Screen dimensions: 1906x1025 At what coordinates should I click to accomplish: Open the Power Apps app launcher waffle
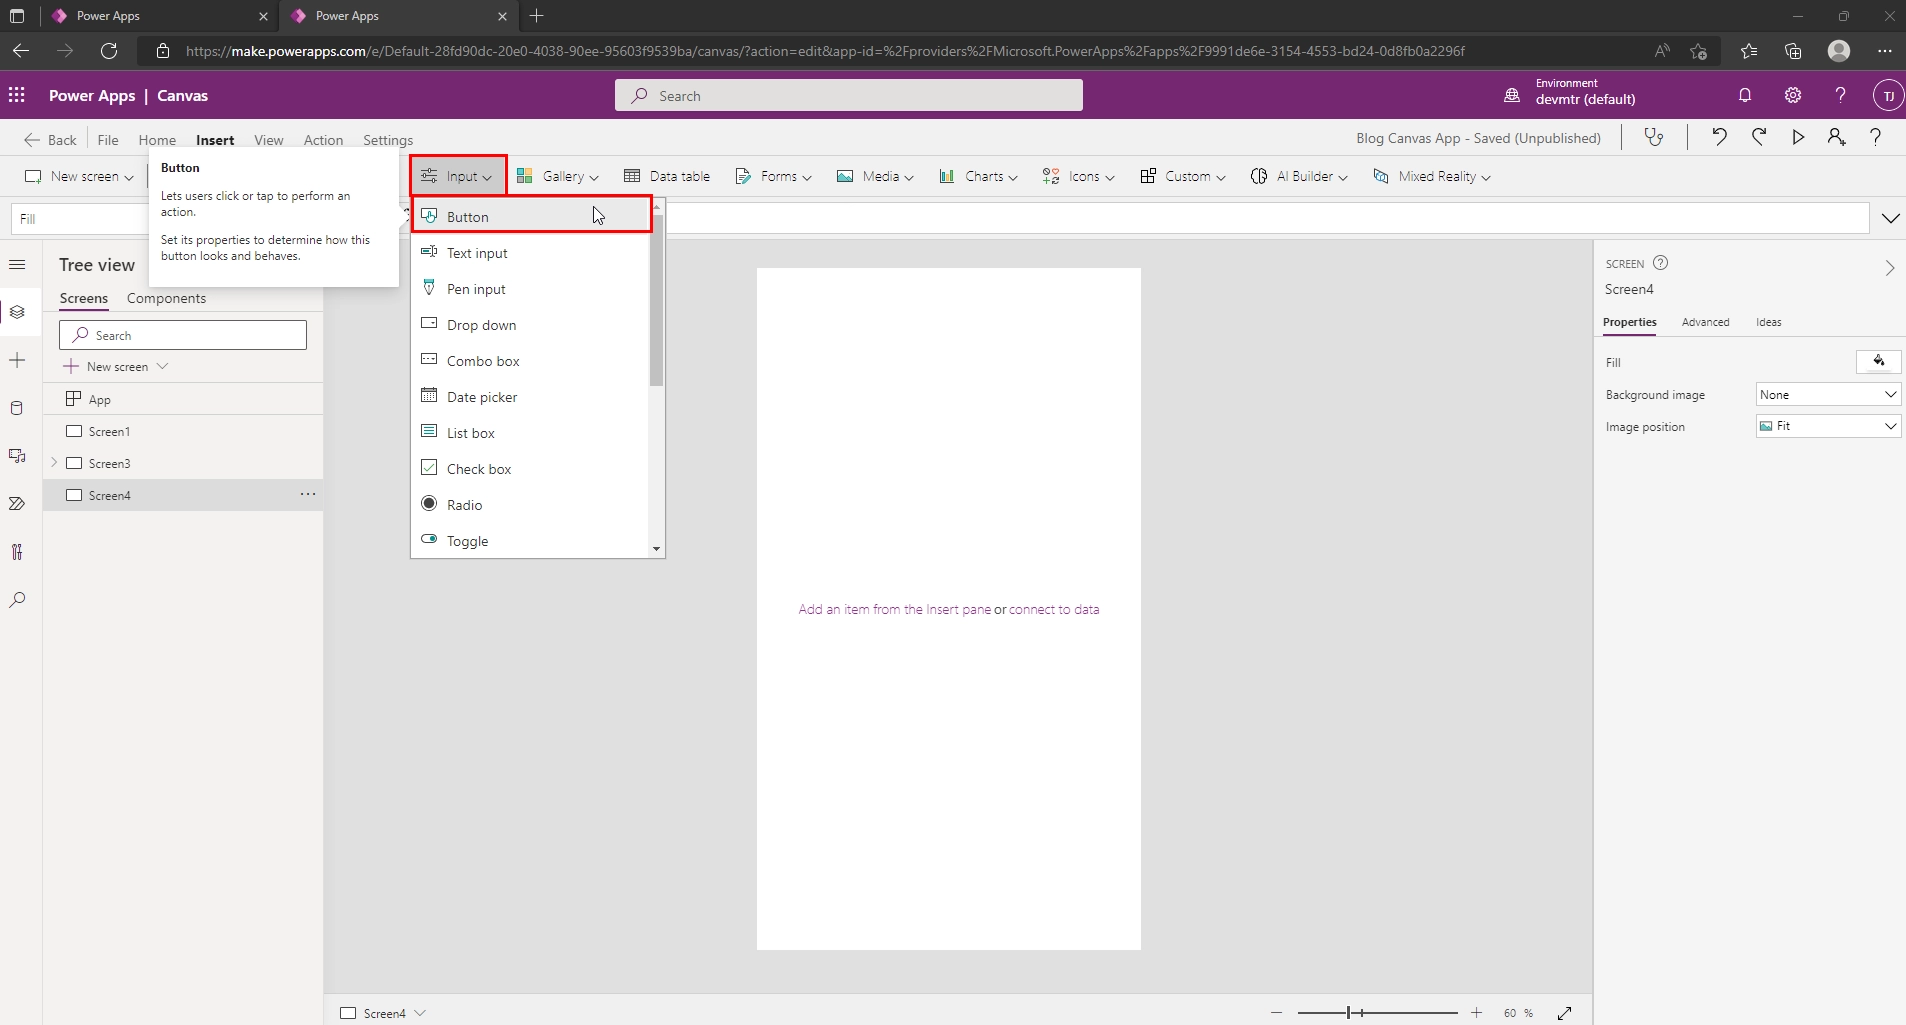[x=17, y=95]
